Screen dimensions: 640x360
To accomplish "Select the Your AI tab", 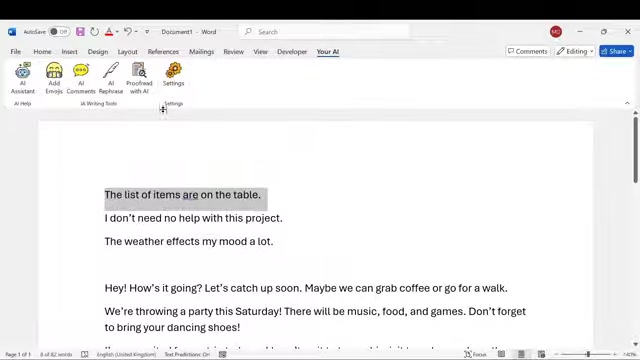I will pyautogui.click(x=328, y=51).
